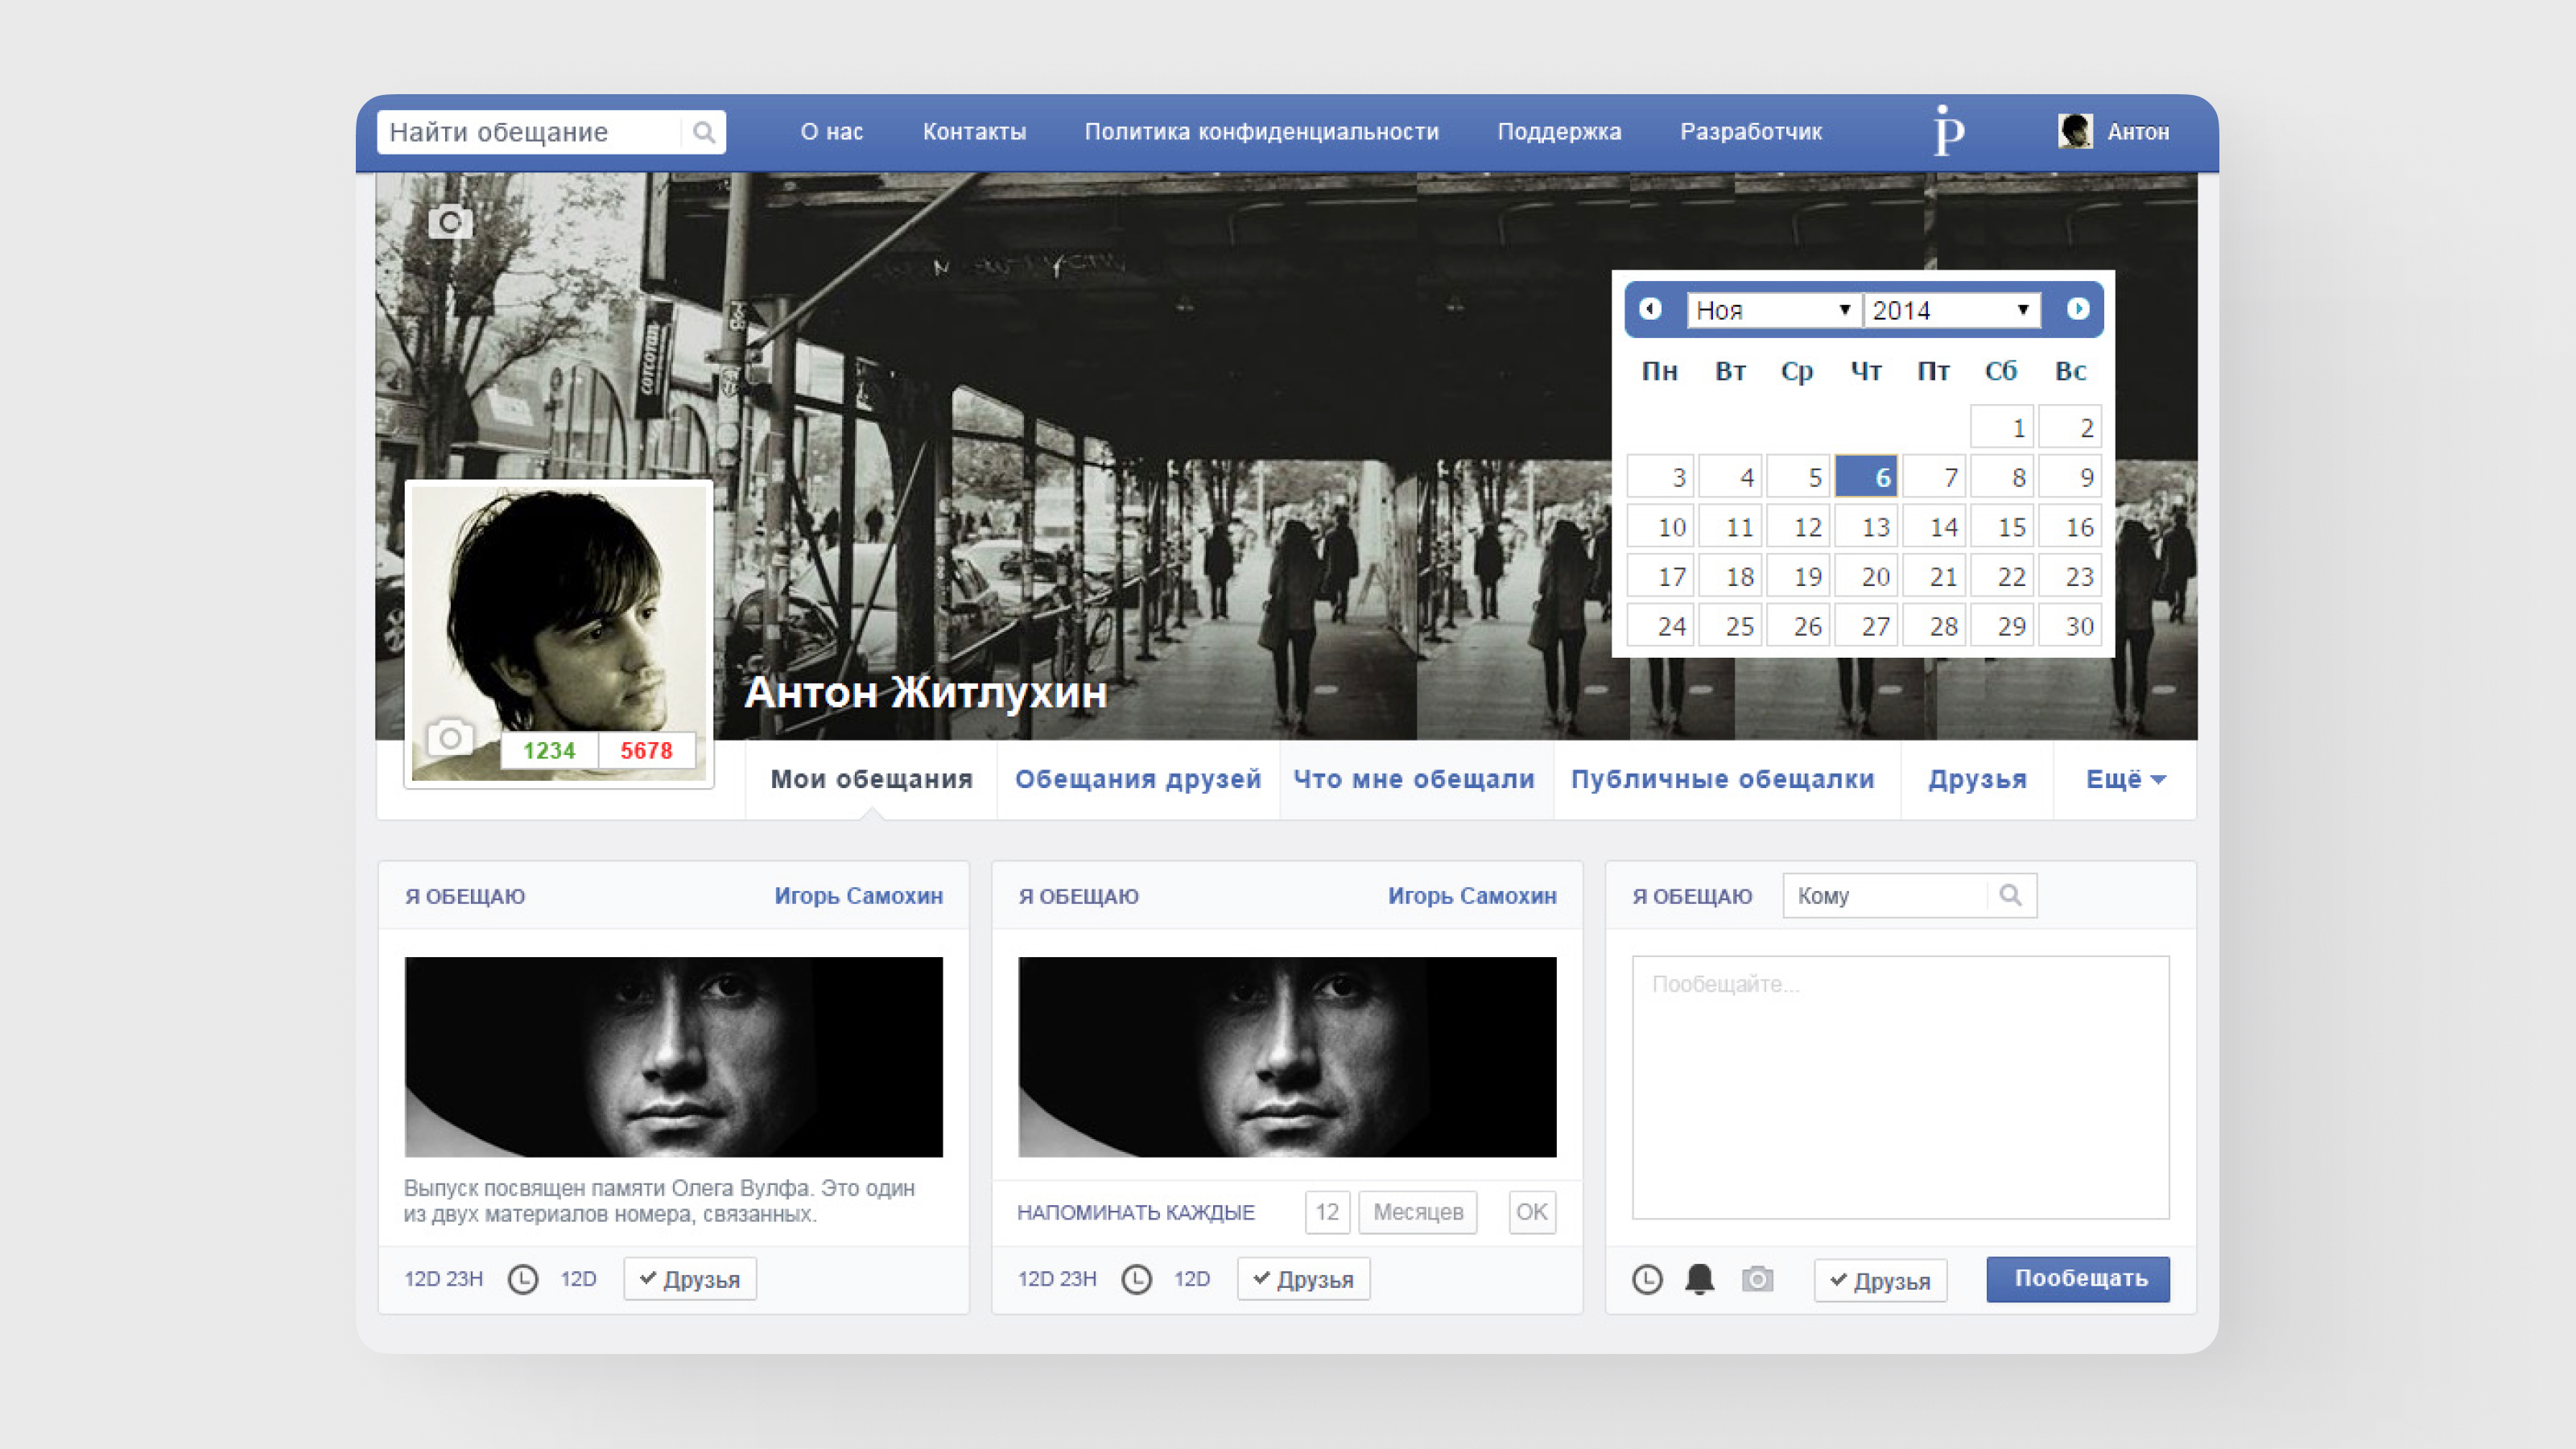Set deadline with clock in new promise form
2576x1449 pixels.
[x=1647, y=1279]
